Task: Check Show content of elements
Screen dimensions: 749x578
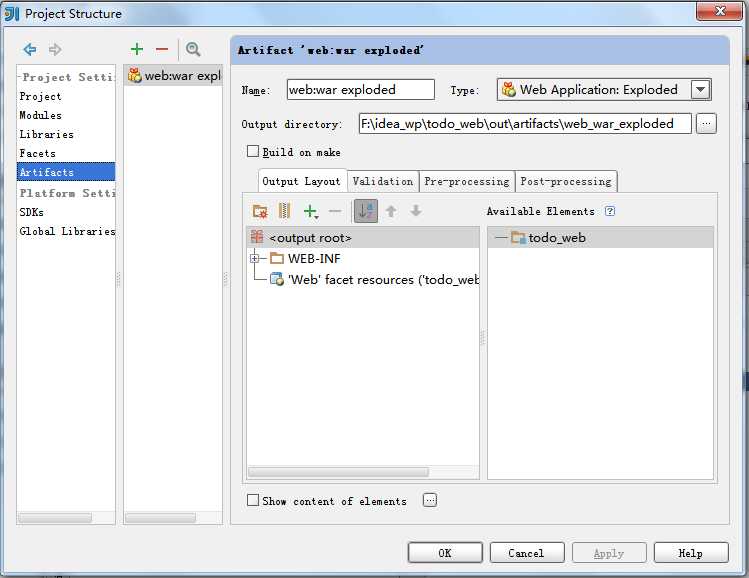Action: point(253,500)
